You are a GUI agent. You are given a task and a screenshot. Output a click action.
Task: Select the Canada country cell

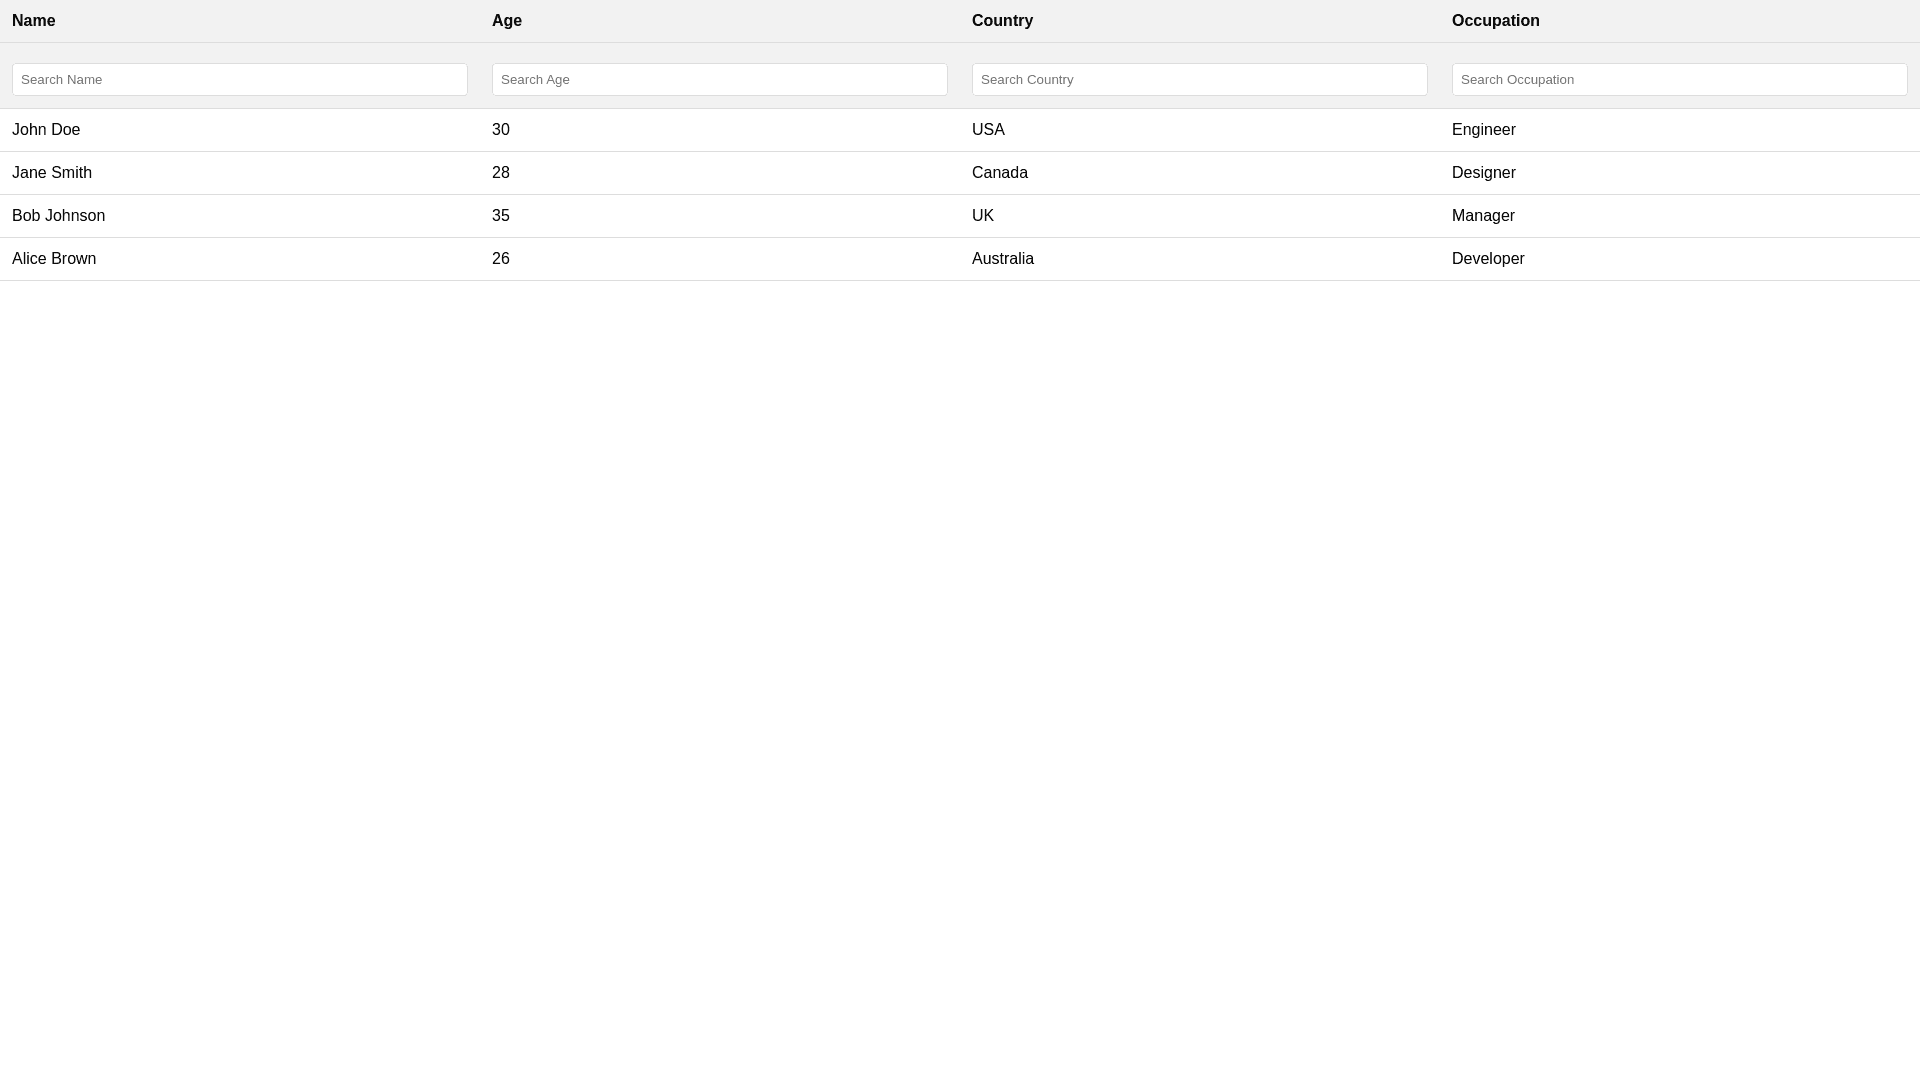pos(1000,173)
